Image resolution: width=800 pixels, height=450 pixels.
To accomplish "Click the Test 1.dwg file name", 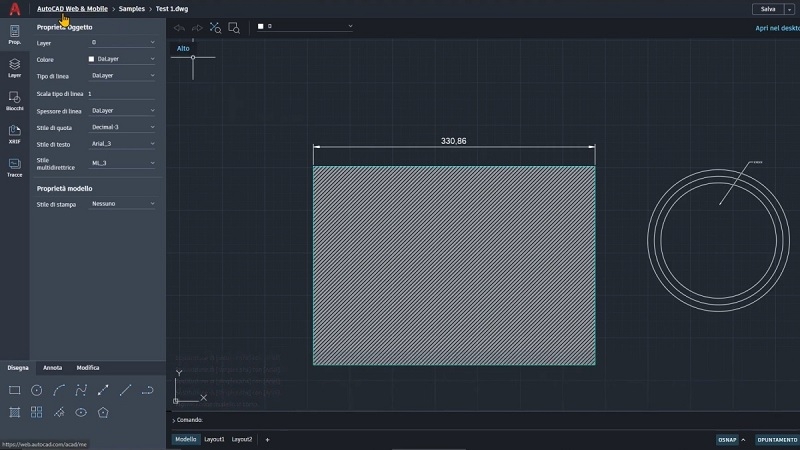I will click(x=172, y=9).
